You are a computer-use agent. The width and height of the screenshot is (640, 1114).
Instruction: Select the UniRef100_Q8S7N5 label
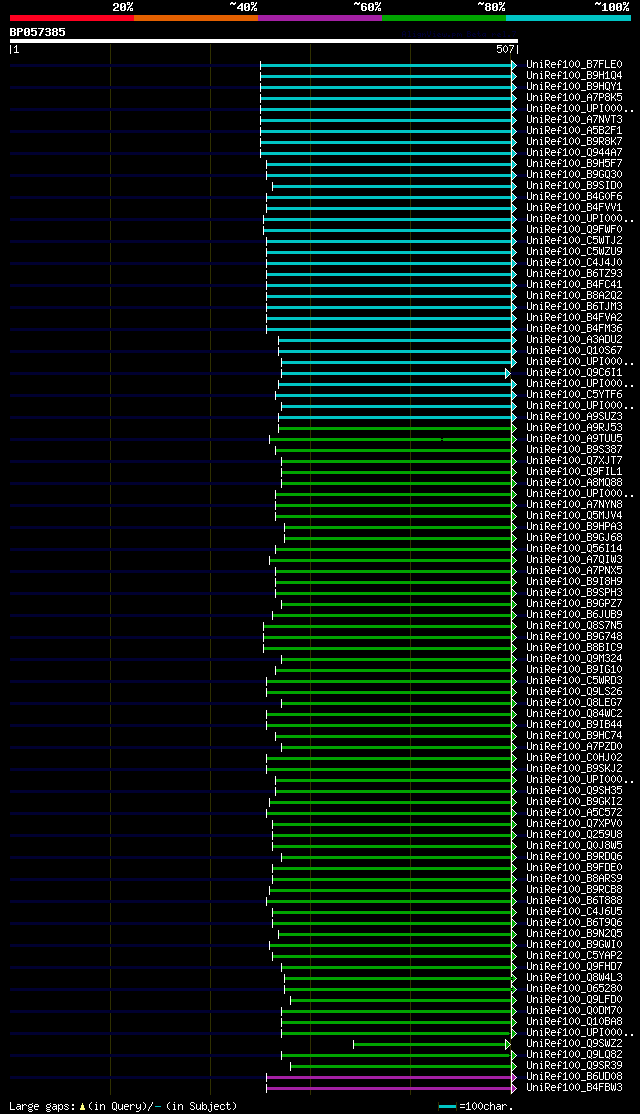575,626
